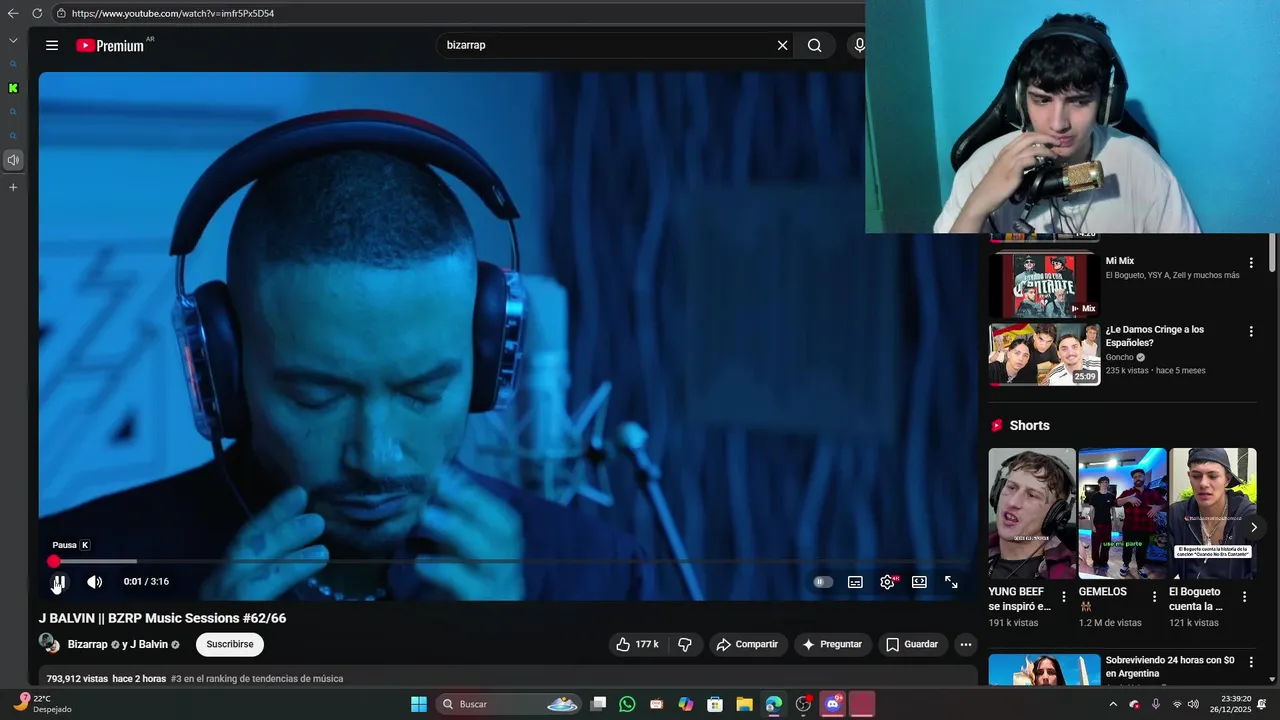
Task: Toggle the autoplay switch in the player
Action: point(823,582)
